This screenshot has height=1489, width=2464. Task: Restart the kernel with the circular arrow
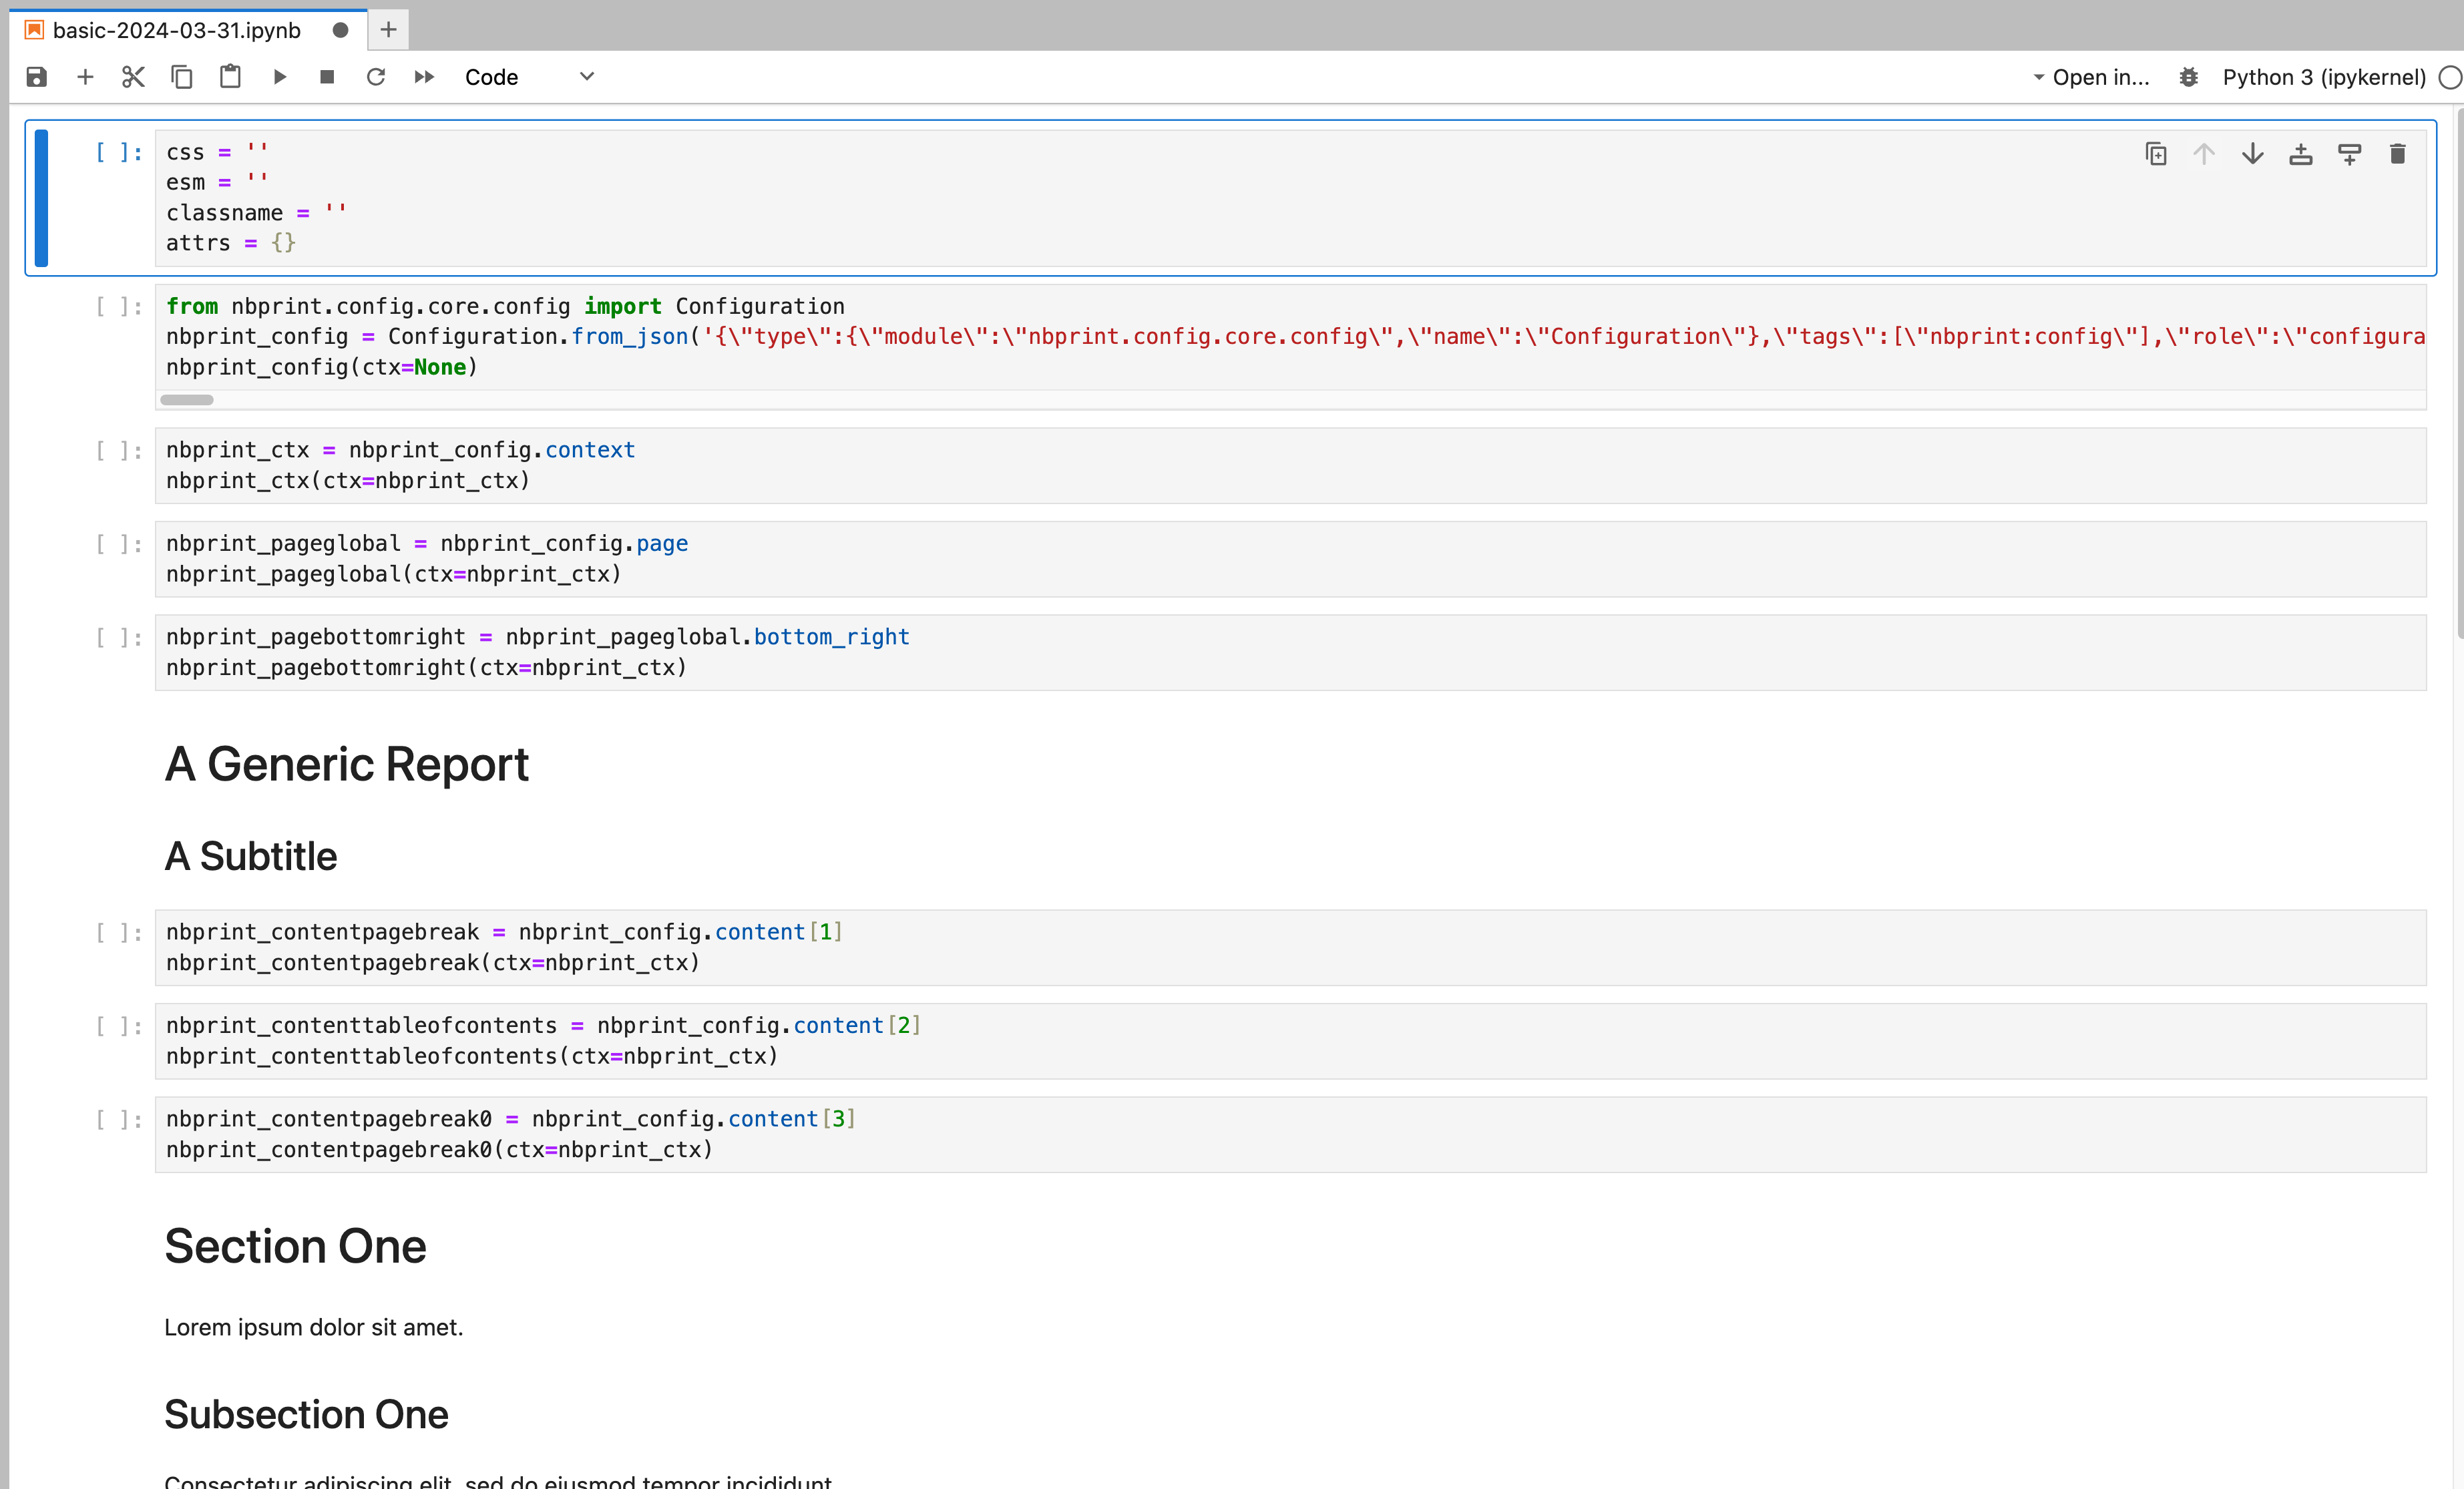pyautogui.click(x=376, y=77)
